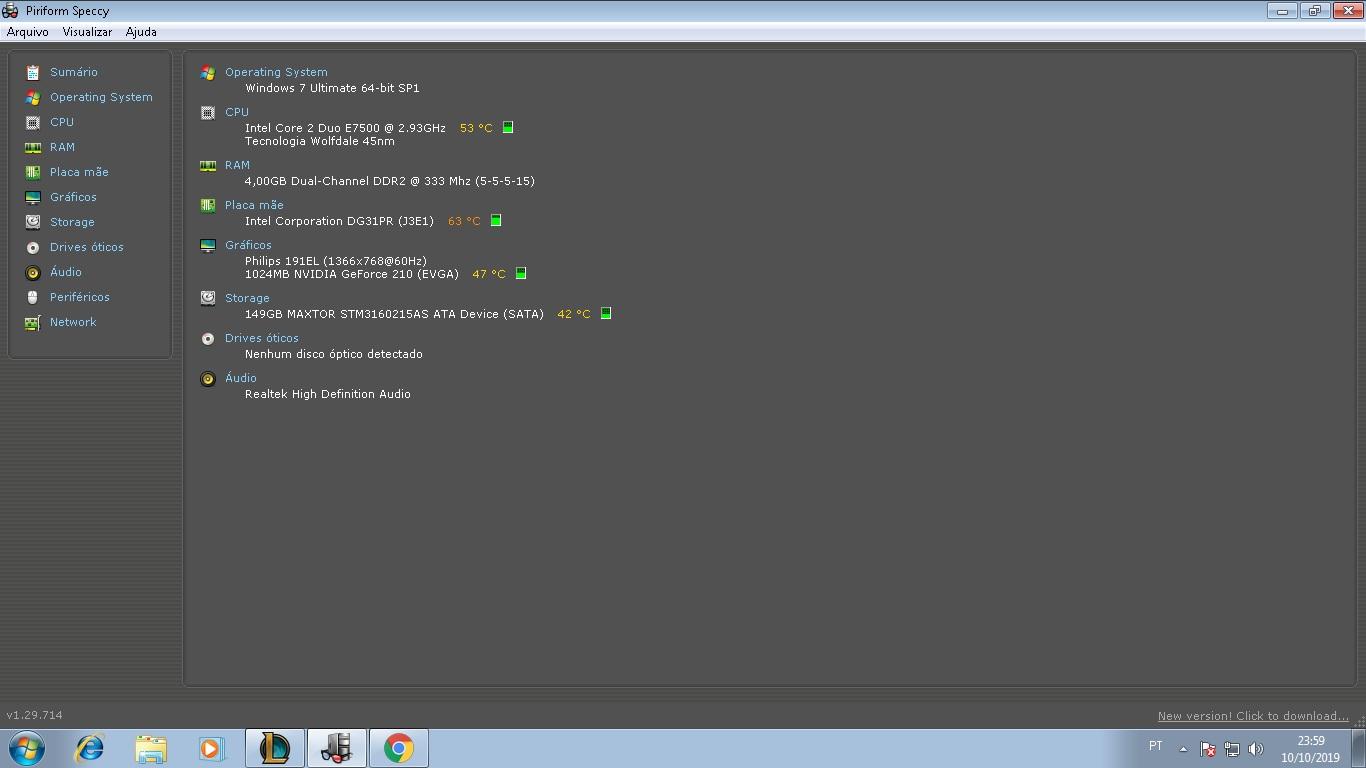This screenshot has width=1366, height=768.
Task: Click the Operating System heading link in summary
Action: tap(276, 72)
